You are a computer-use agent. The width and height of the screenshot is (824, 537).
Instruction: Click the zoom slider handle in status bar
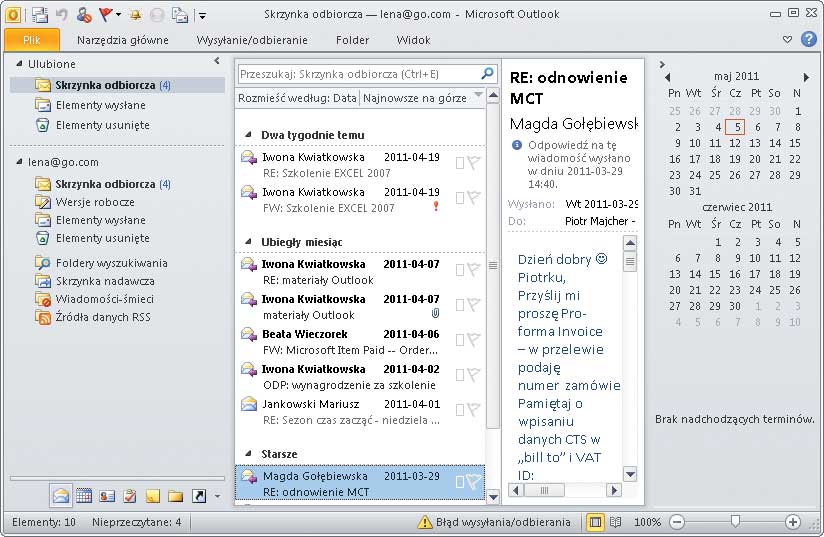tap(736, 522)
